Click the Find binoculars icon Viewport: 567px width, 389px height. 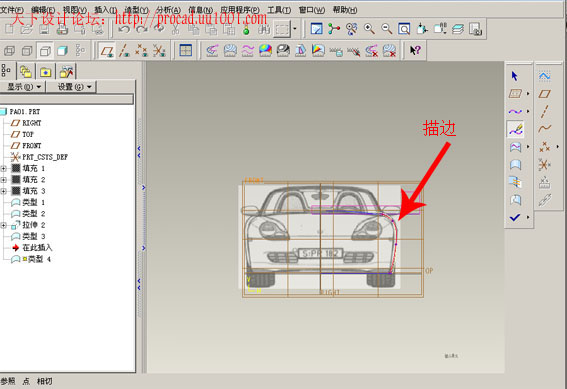(x=264, y=29)
